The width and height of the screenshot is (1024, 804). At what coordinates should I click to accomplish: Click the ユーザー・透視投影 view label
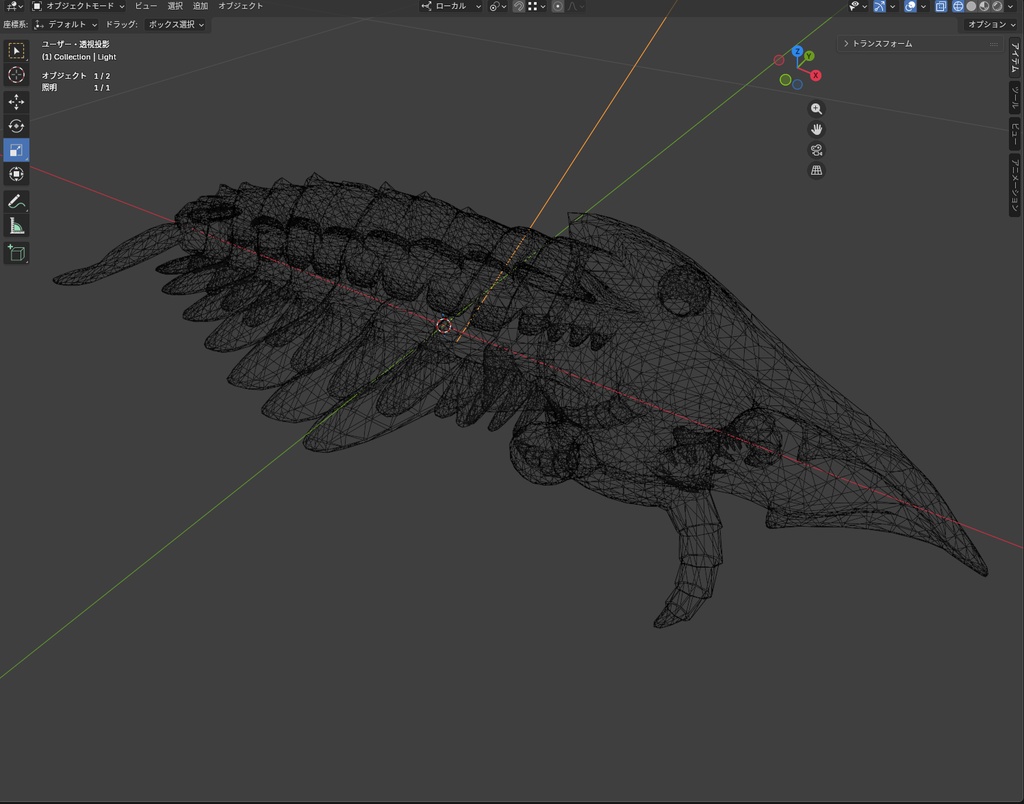point(76,44)
